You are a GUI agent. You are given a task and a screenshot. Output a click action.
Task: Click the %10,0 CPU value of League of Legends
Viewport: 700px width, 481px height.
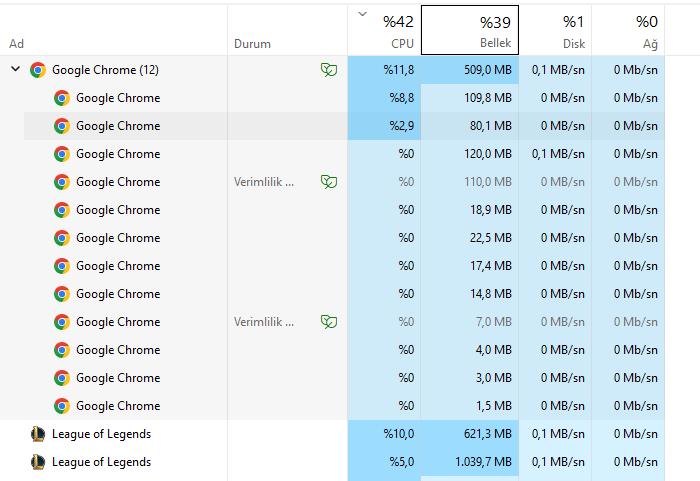(x=399, y=434)
